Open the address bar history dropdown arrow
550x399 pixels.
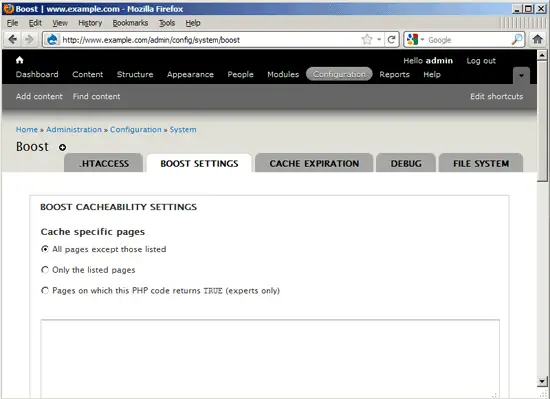379,40
